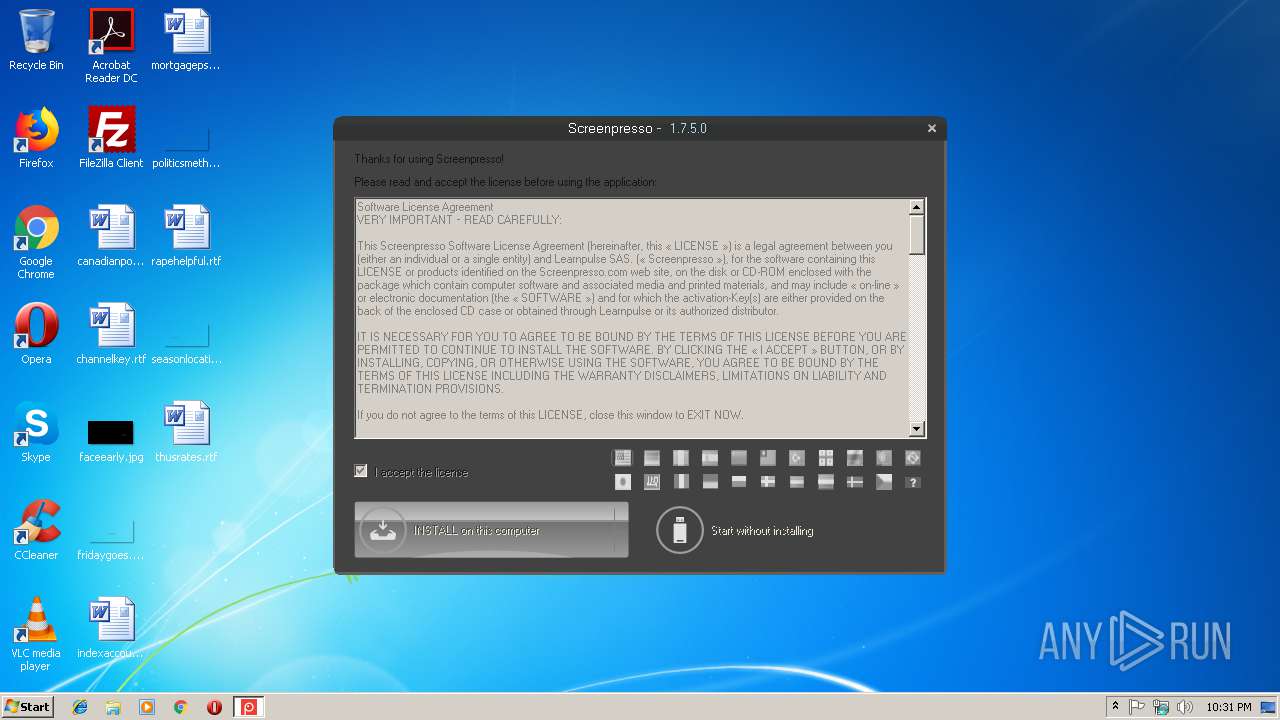
Task: Click INSTALL on this computer
Action: (x=491, y=530)
